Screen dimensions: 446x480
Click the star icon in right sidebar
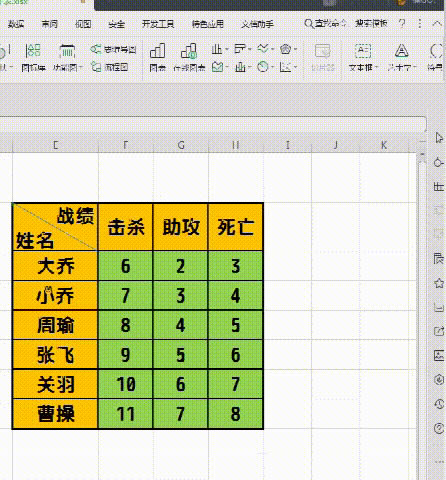coord(439,283)
